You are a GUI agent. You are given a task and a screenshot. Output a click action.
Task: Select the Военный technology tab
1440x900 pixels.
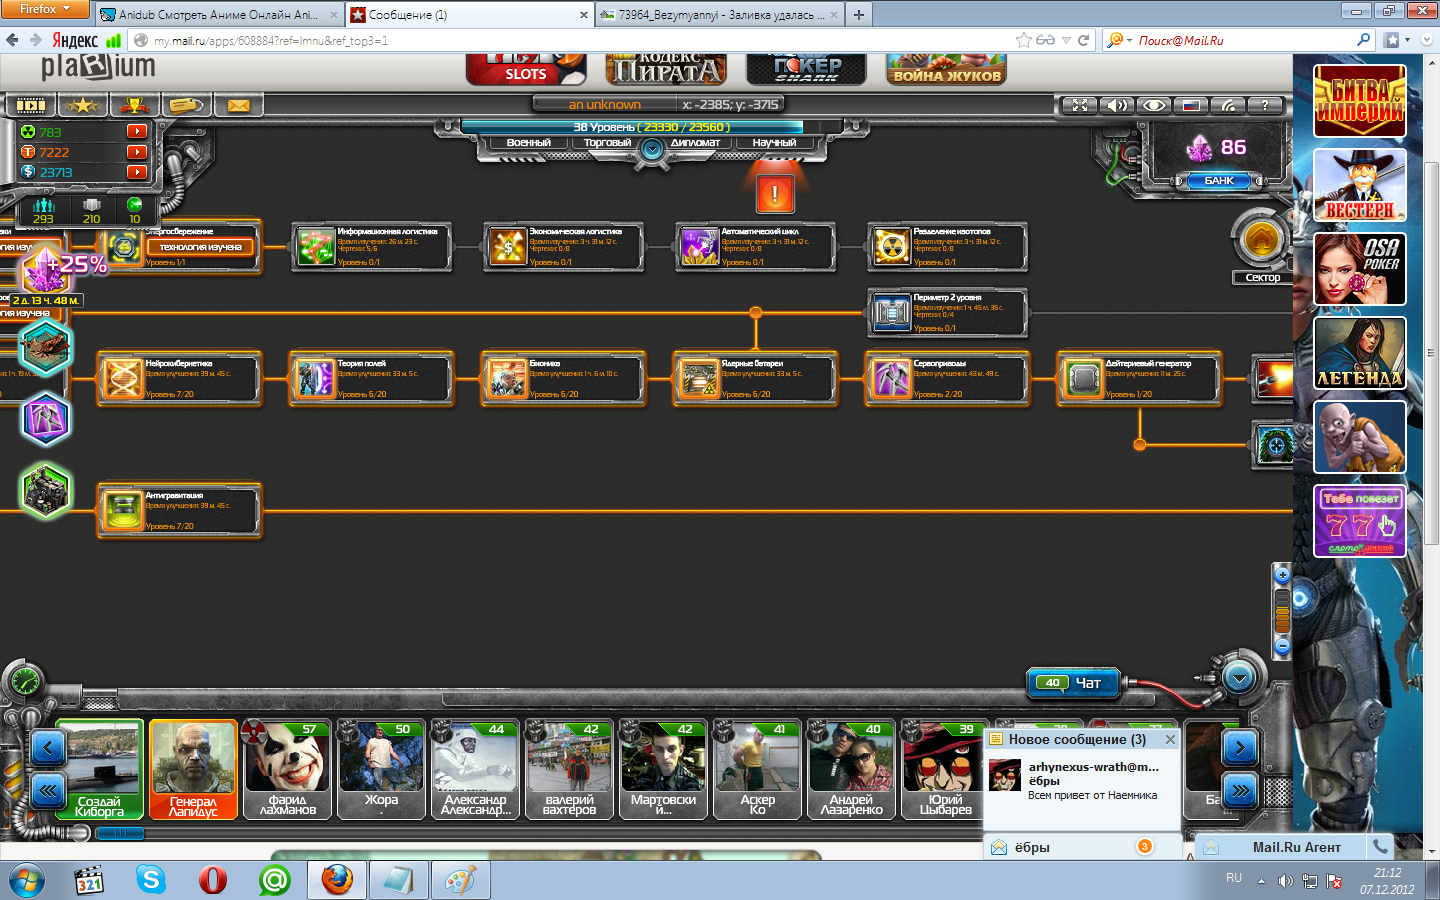[528, 143]
